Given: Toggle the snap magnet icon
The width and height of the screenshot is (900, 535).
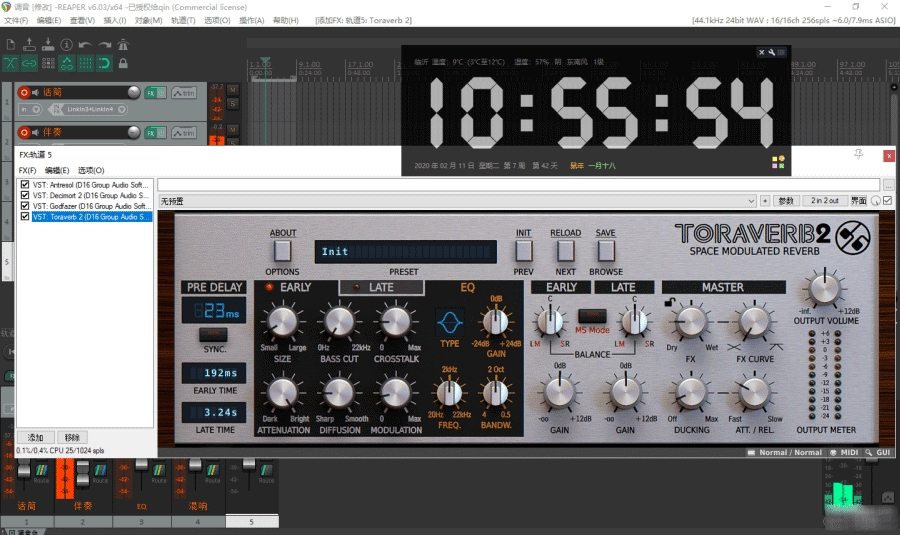Looking at the screenshot, I should pyautogui.click(x=104, y=63).
